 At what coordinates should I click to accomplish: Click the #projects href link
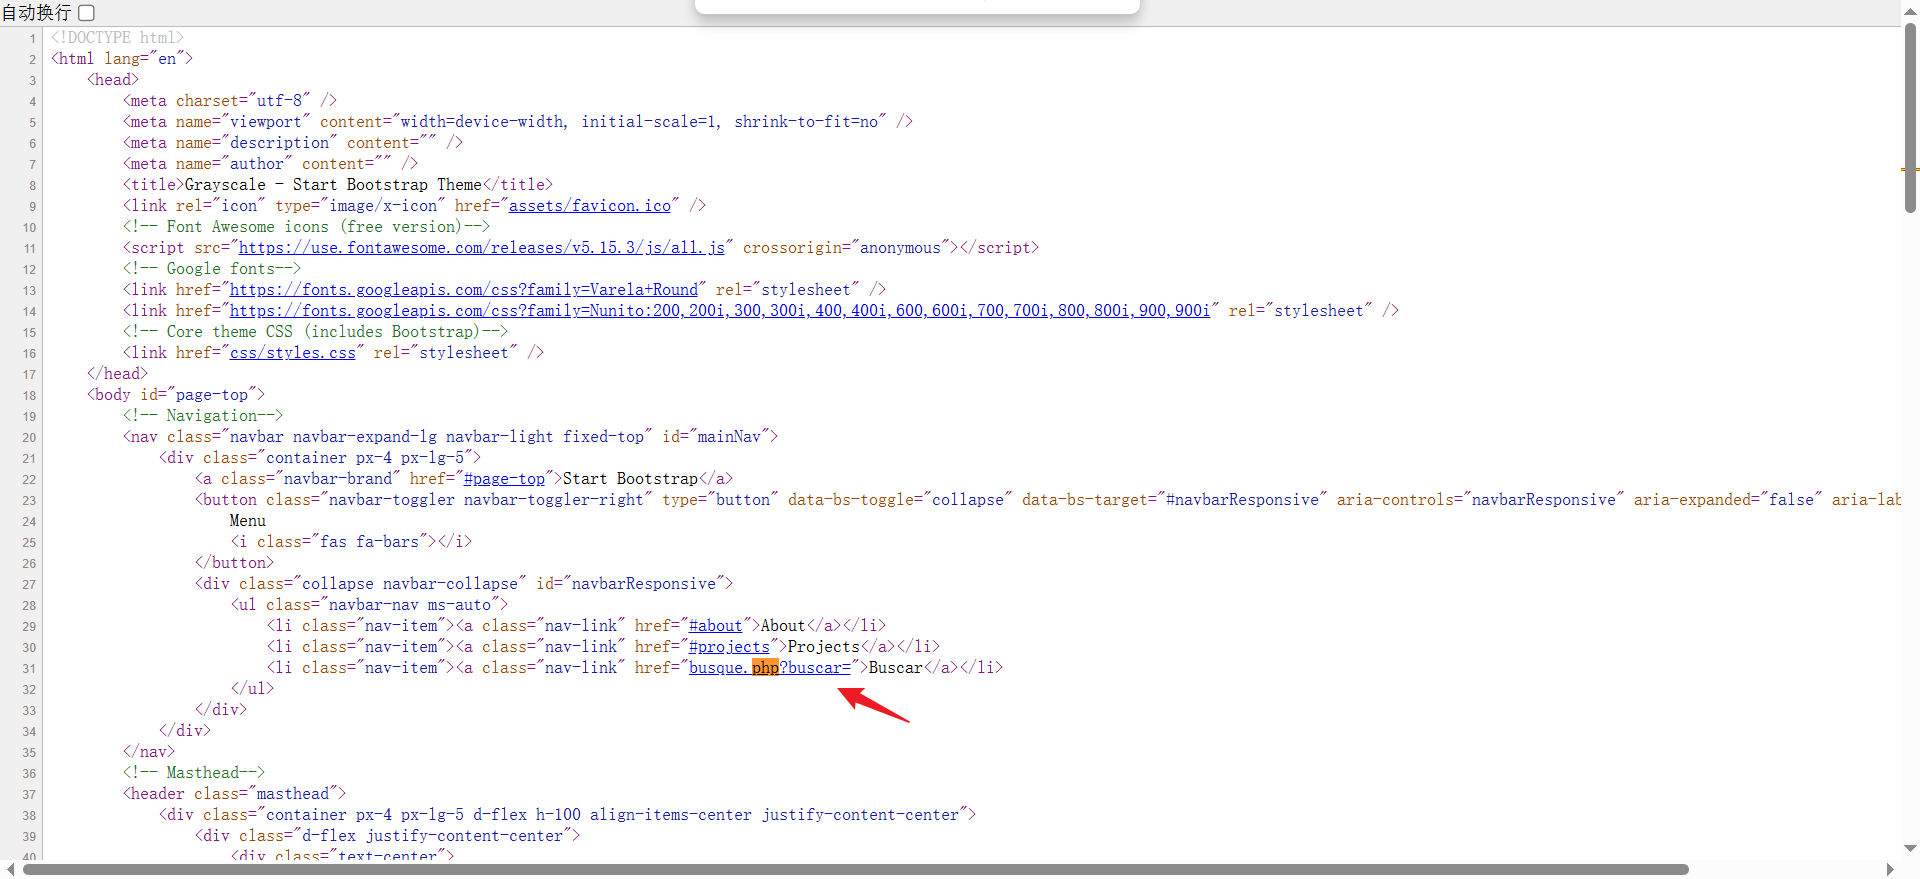(729, 647)
